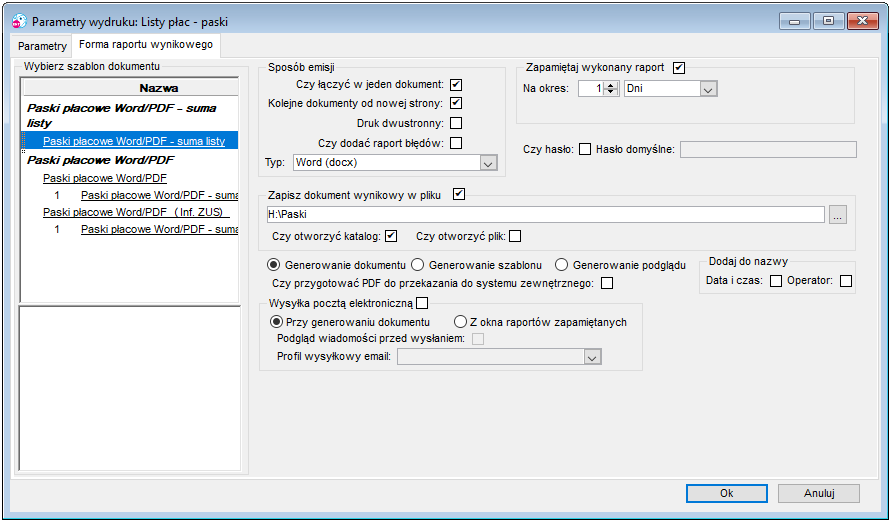Screen dimensions: 890x521
Task: Click the Nazwa column header
Action: [x=131, y=88]
